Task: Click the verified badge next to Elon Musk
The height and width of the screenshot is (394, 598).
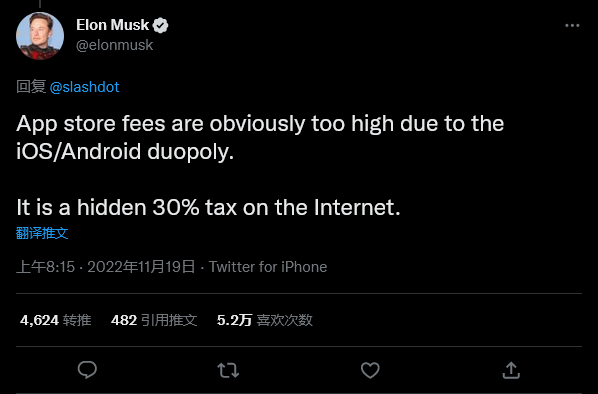Action: [161, 26]
